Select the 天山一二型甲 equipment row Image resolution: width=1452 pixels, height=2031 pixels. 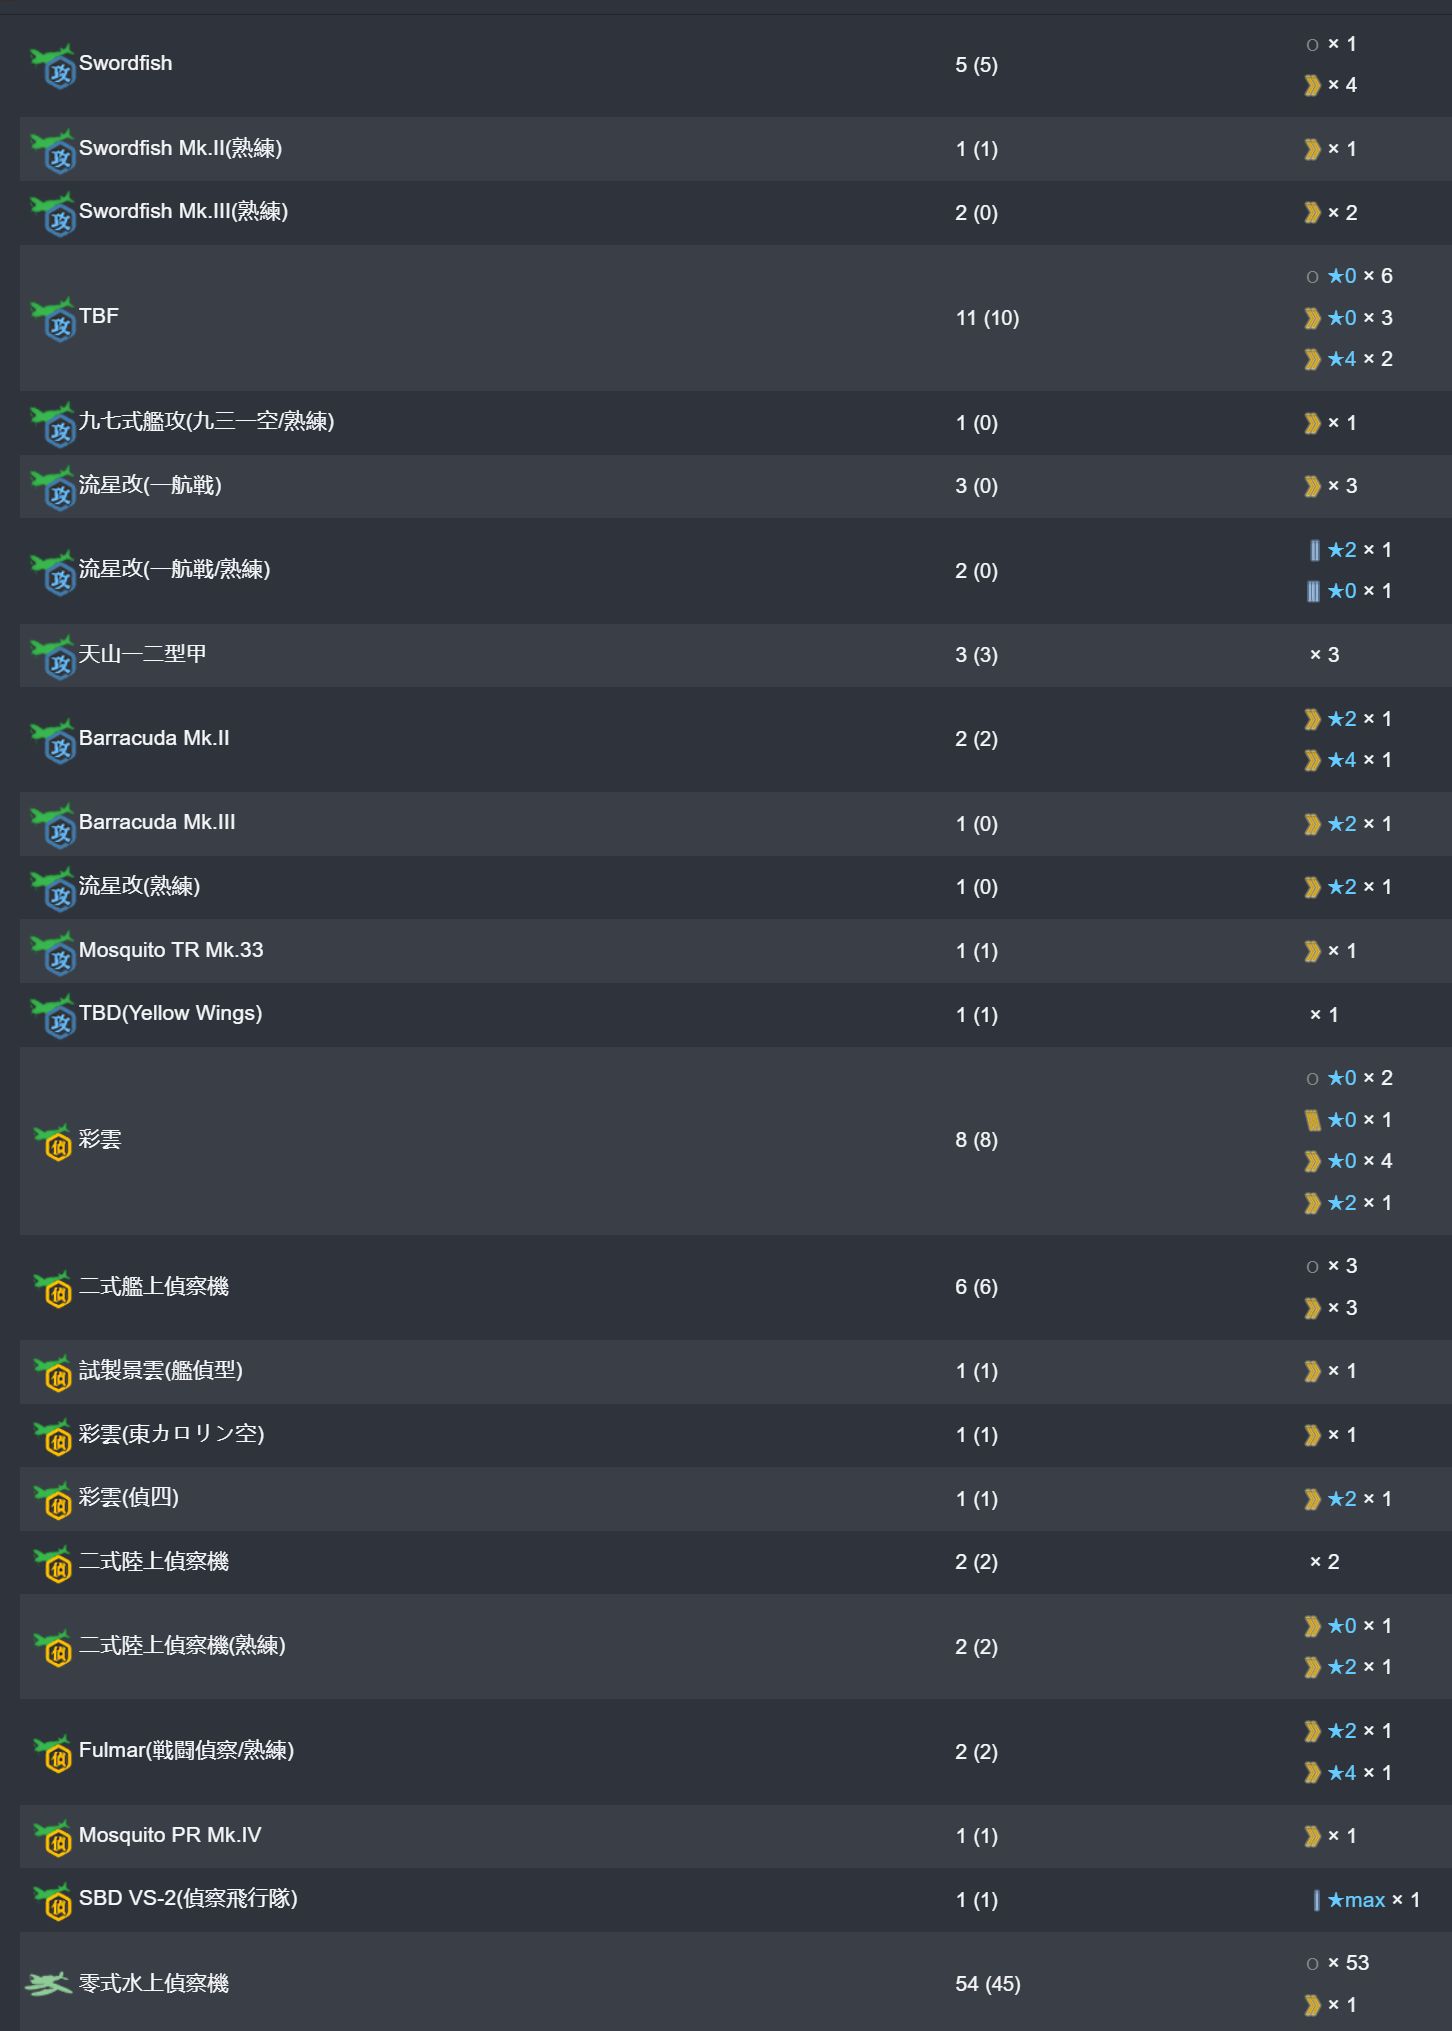click(735, 655)
